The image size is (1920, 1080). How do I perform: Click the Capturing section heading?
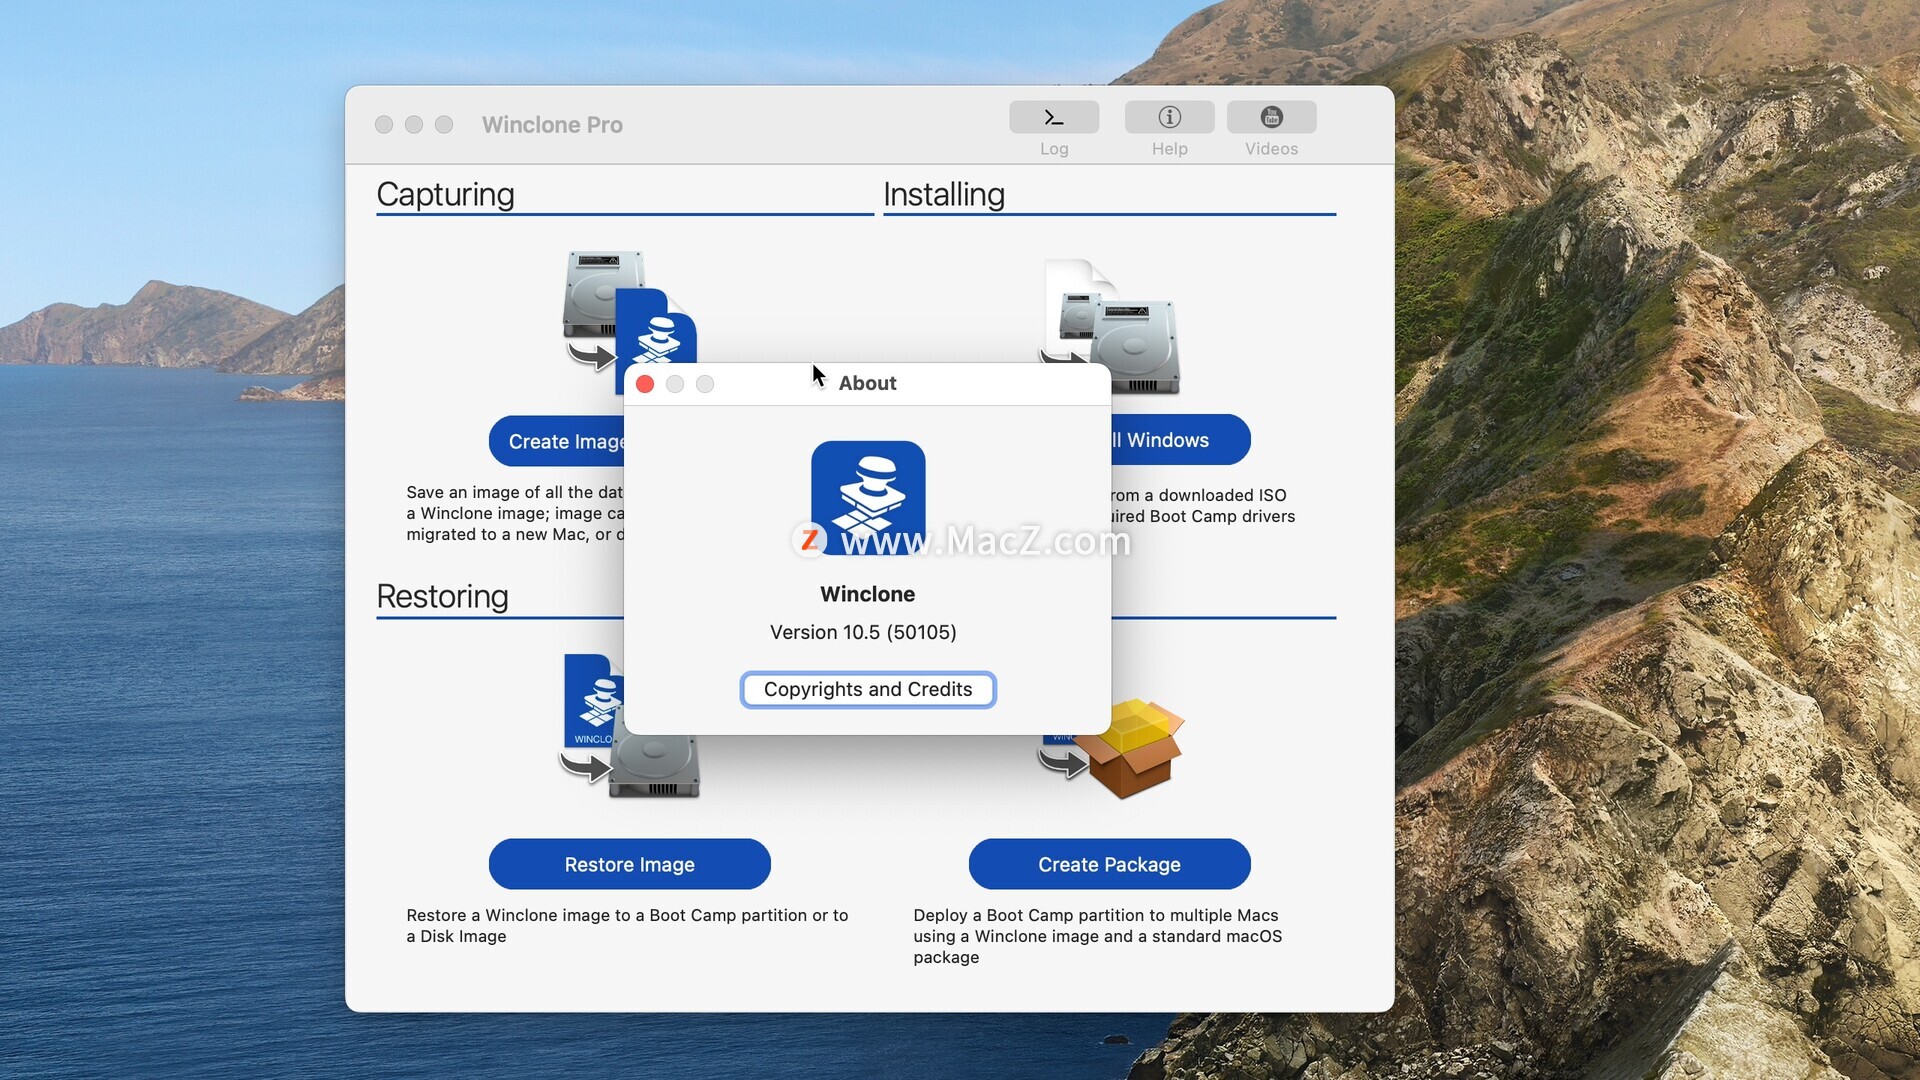[x=445, y=194]
